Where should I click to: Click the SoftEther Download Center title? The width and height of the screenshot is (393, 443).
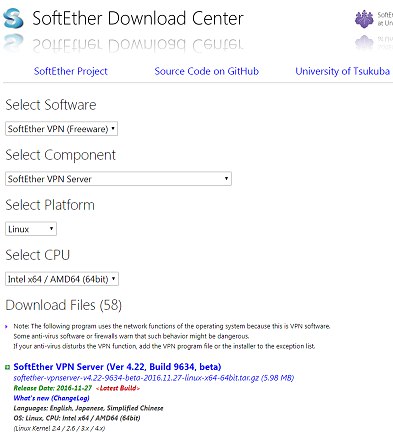(138, 18)
